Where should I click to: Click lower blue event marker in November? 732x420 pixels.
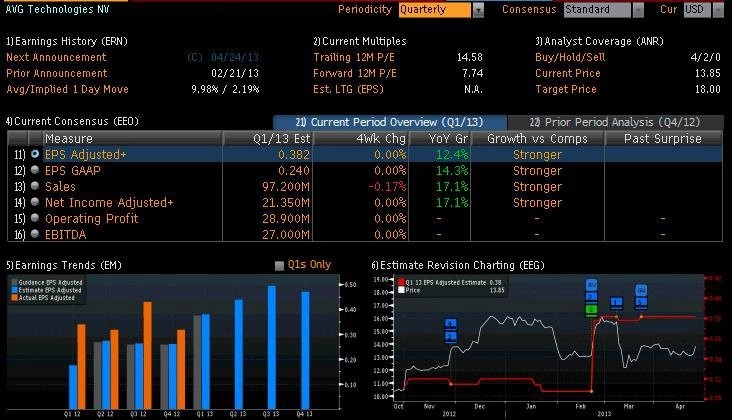point(450,337)
